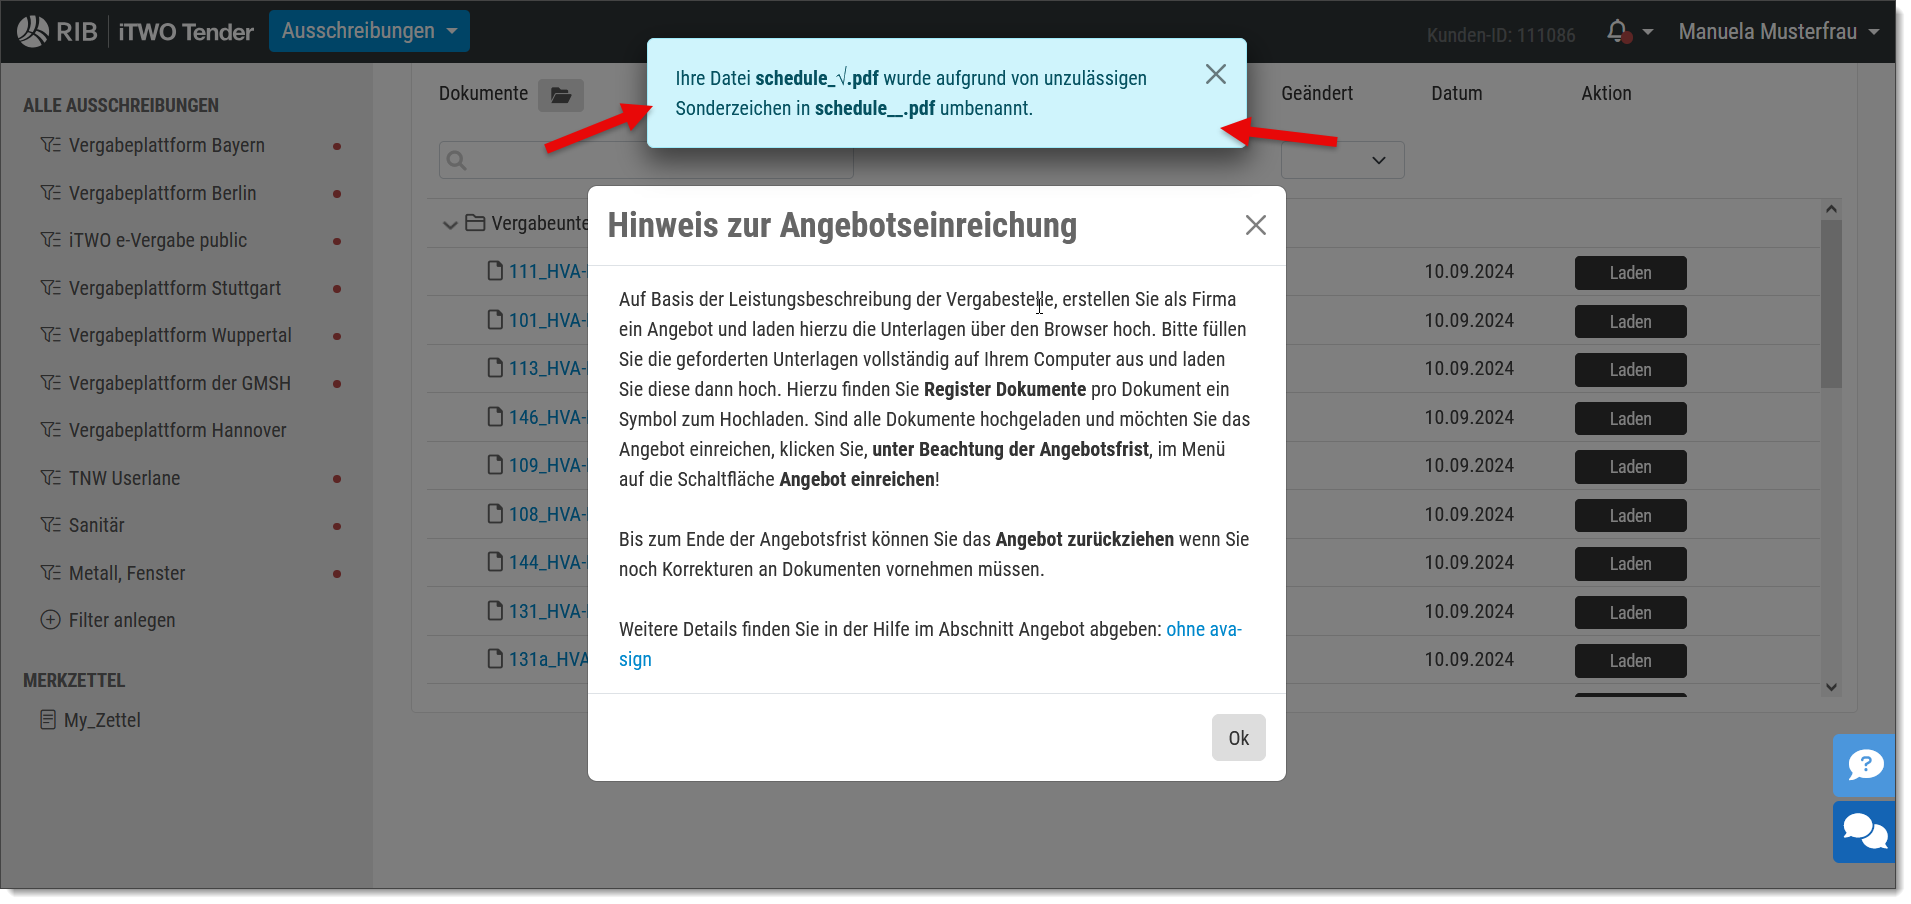Viewport: 1911px width, 904px height.
Task: Open the Ausschreibungen dropdown menu
Action: (x=369, y=31)
